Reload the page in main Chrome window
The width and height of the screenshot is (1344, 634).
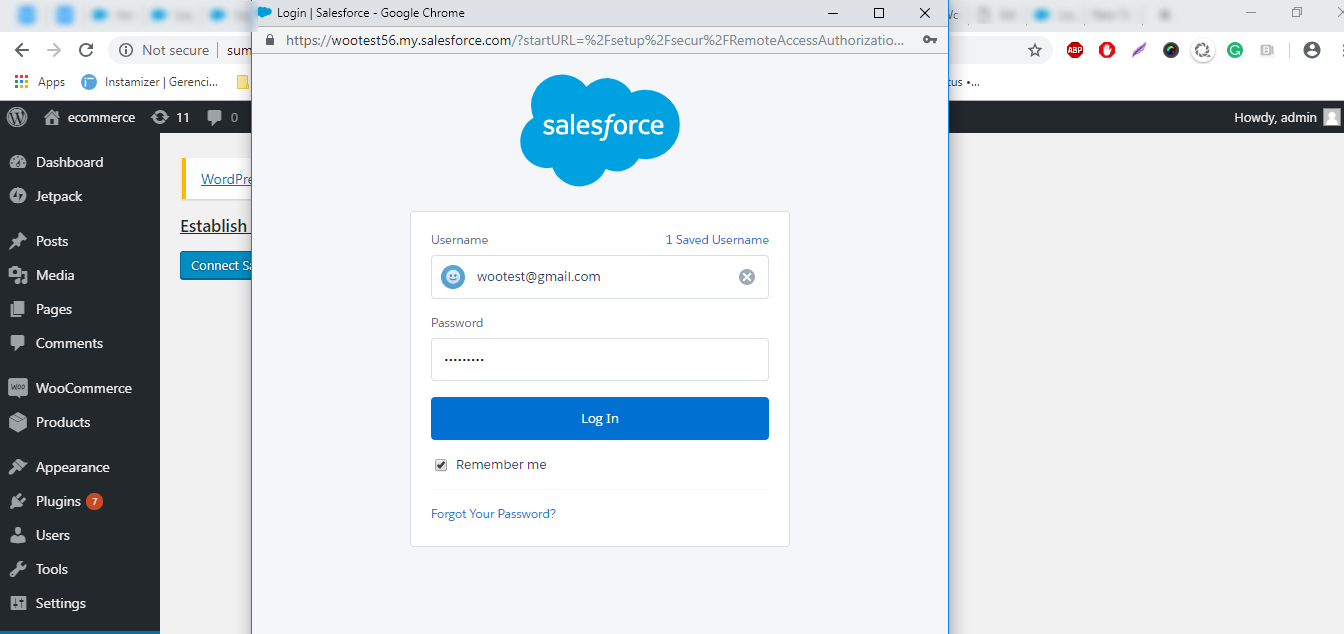[86, 50]
